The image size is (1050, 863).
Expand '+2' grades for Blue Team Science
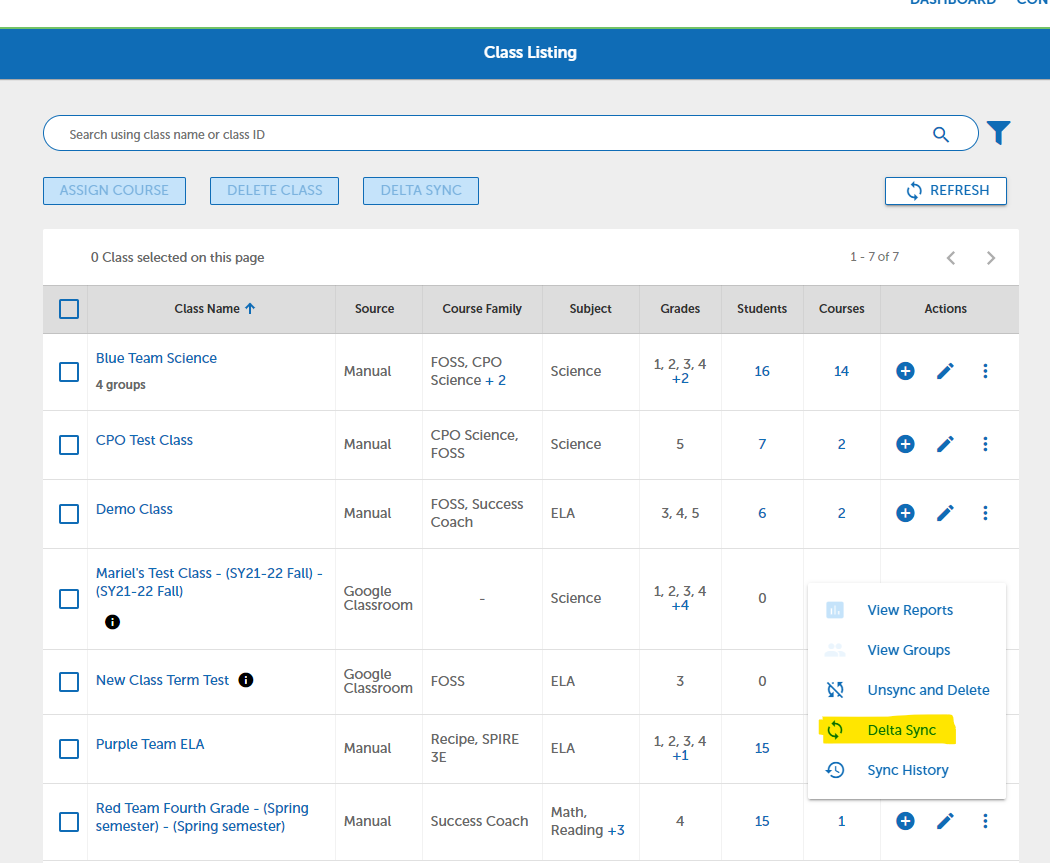pyautogui.click(x=680, y=379)
